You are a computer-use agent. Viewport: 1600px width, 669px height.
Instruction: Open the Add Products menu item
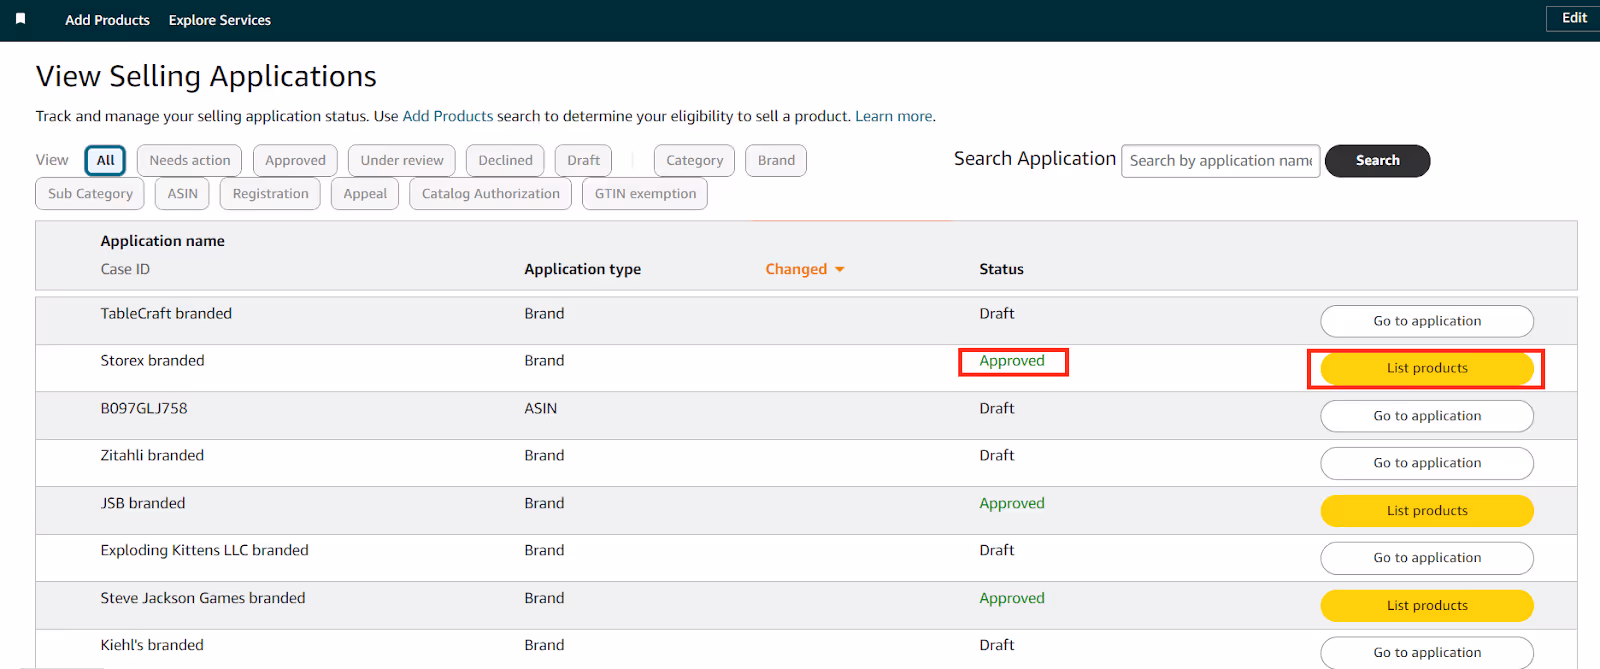pyautogui.click(x=107, y=20)
